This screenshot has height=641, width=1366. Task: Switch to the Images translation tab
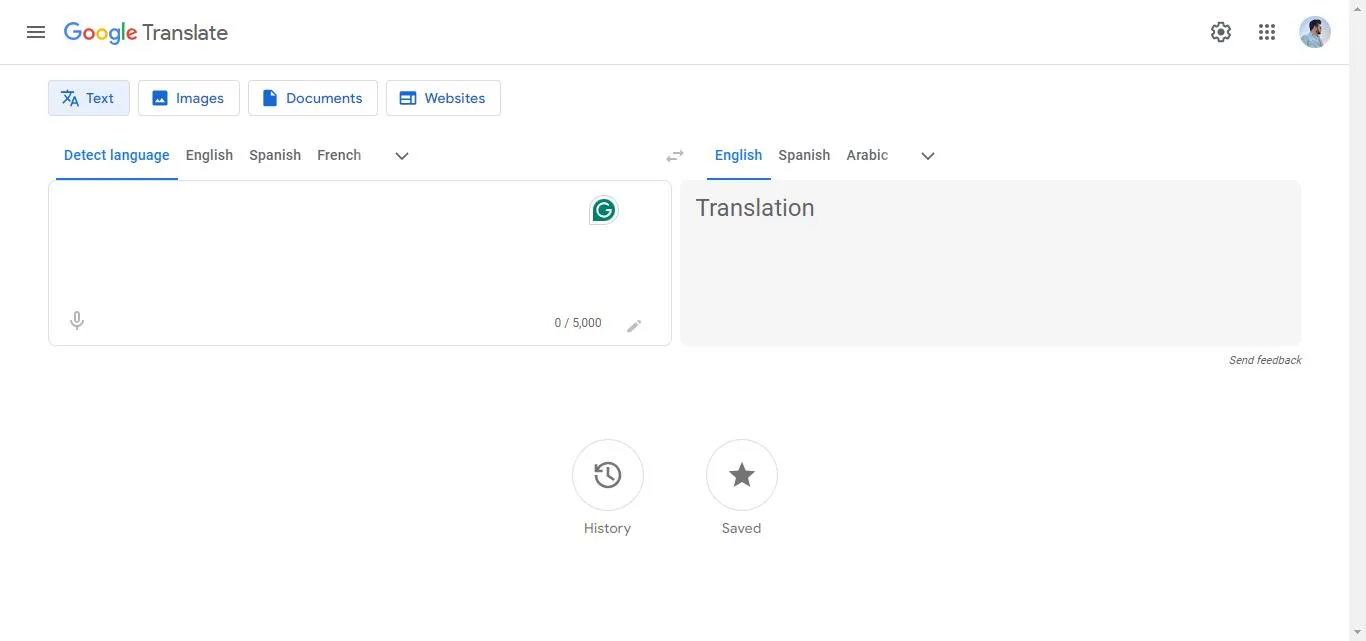188,97
